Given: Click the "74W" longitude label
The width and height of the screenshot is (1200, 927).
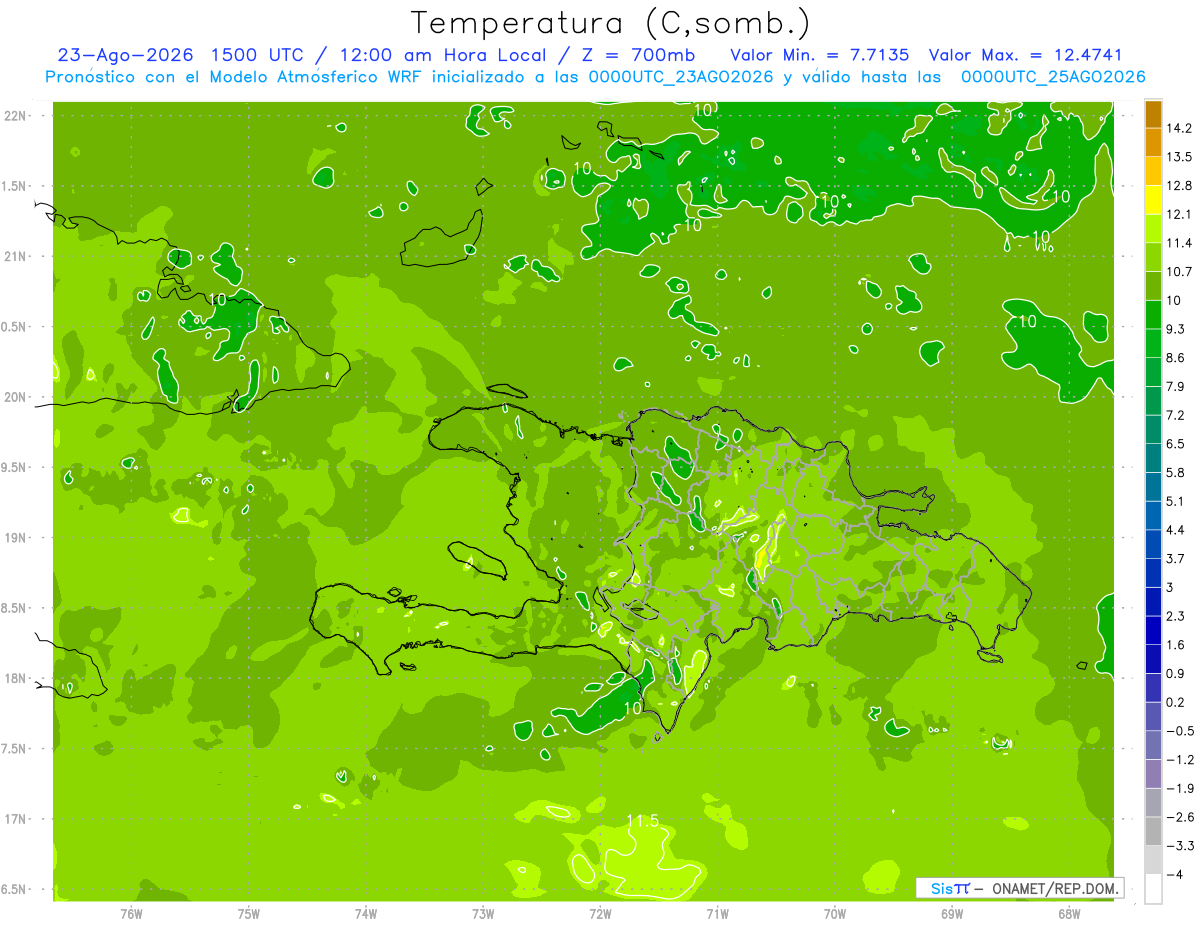Looking at the screenshot, I should click(x=366, y=914).
